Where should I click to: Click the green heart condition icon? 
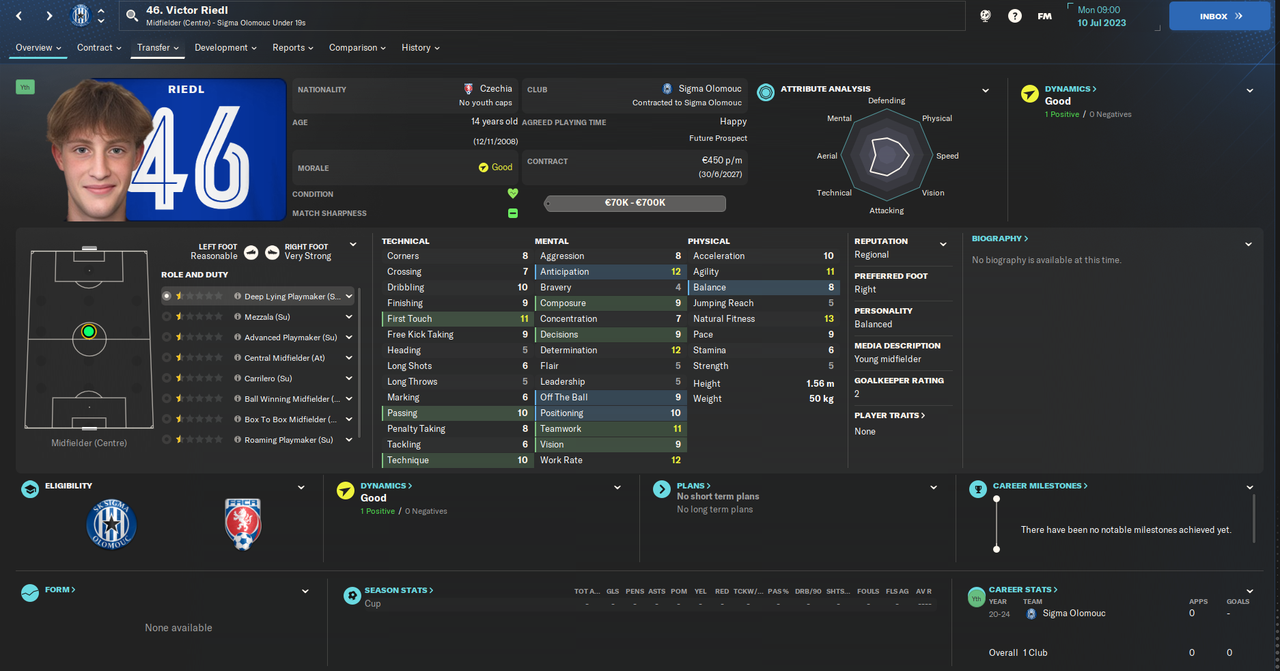pyautogui.click(x=513, y=194)
